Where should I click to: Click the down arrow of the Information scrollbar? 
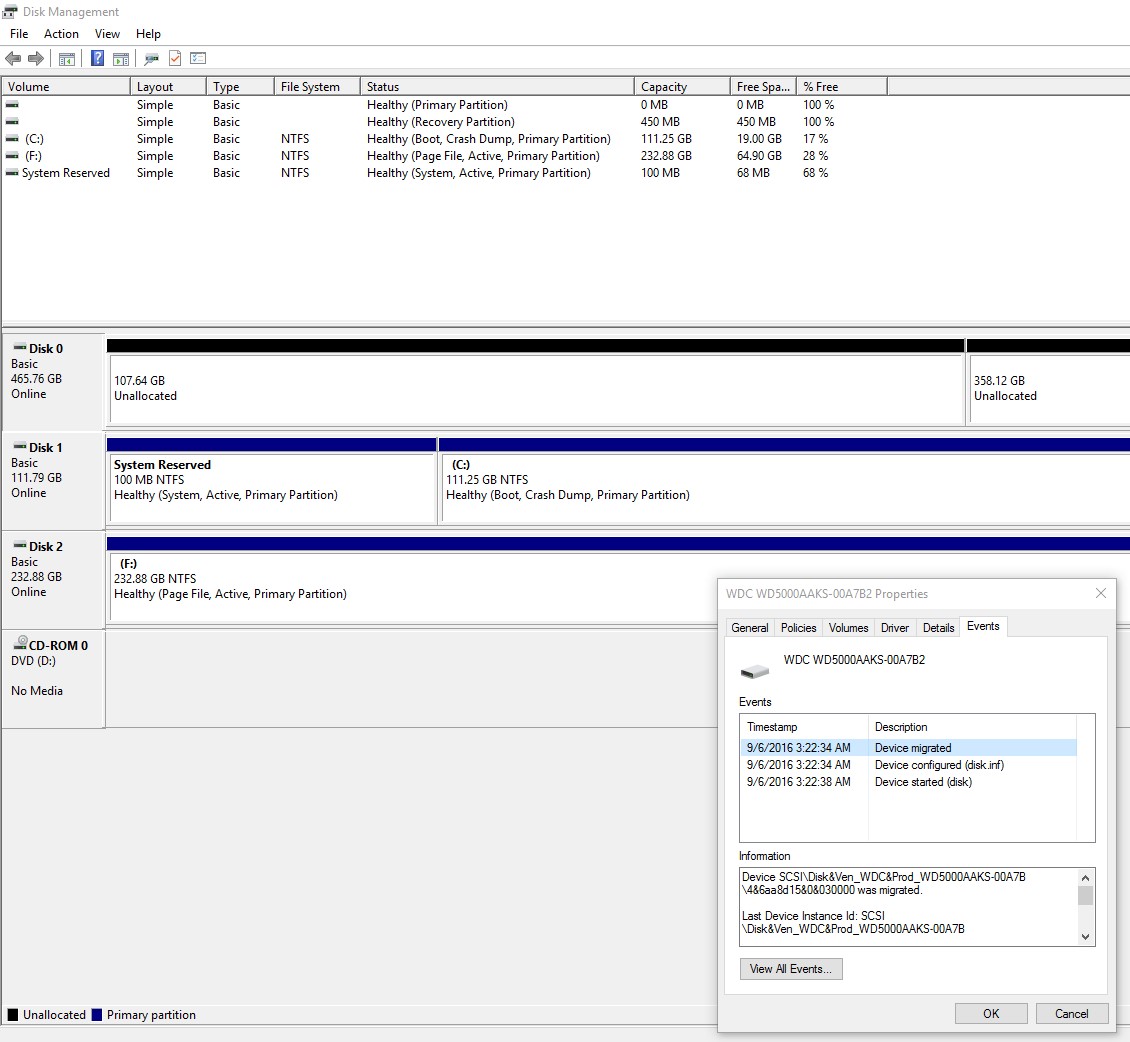click(1085, 937)
